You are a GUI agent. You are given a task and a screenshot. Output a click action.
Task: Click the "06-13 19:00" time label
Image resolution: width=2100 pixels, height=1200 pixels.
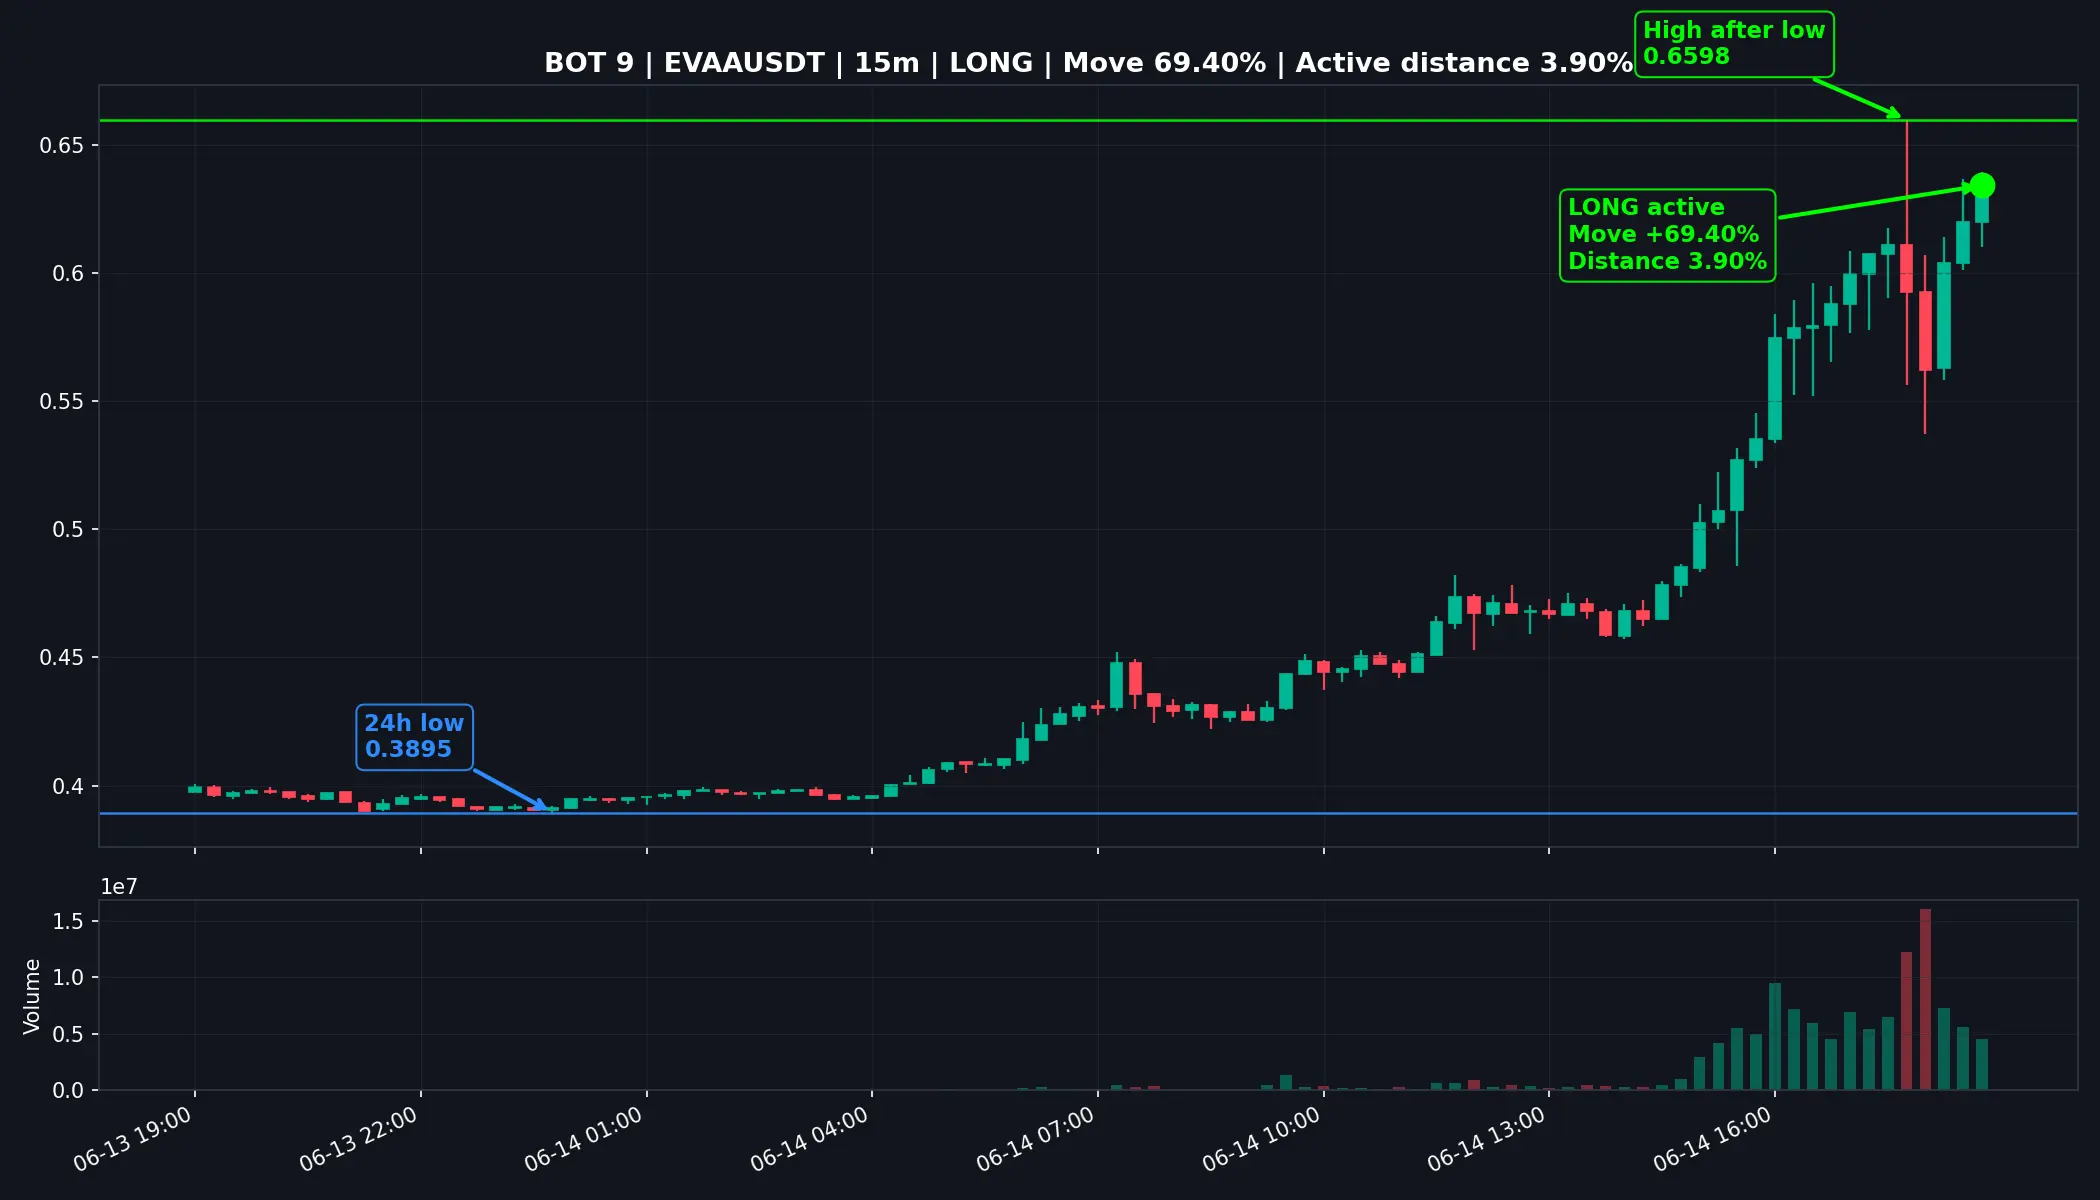(x=133, y=1139)
